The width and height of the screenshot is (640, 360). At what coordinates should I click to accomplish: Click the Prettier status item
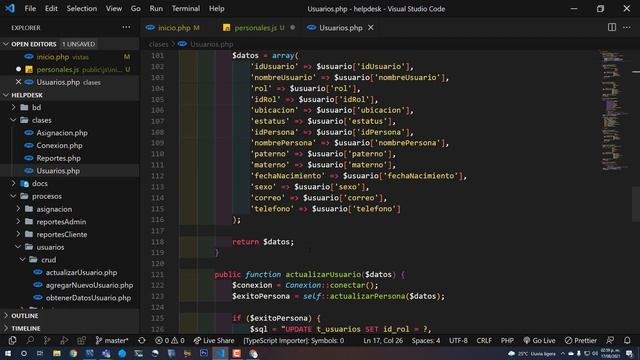pos(581,340)
